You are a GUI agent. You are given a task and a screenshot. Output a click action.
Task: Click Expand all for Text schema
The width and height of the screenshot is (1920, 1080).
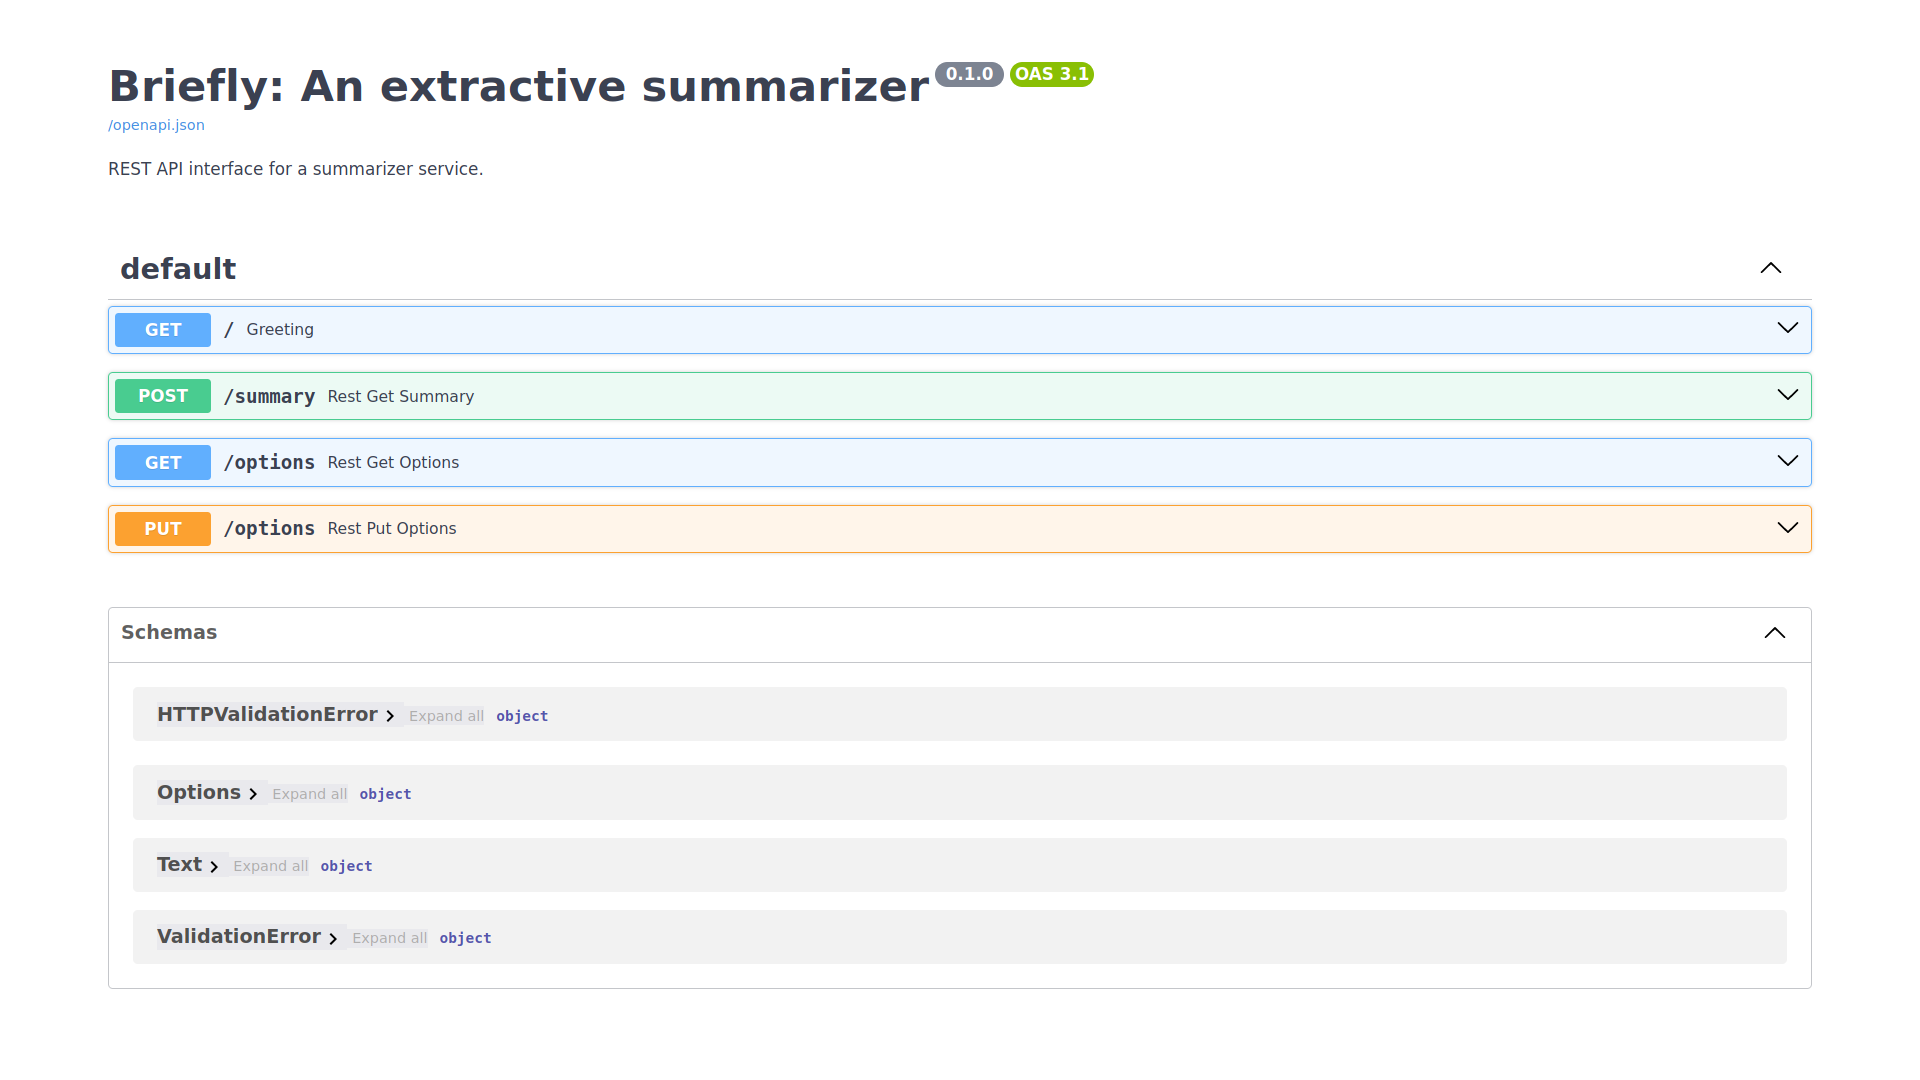270,866
